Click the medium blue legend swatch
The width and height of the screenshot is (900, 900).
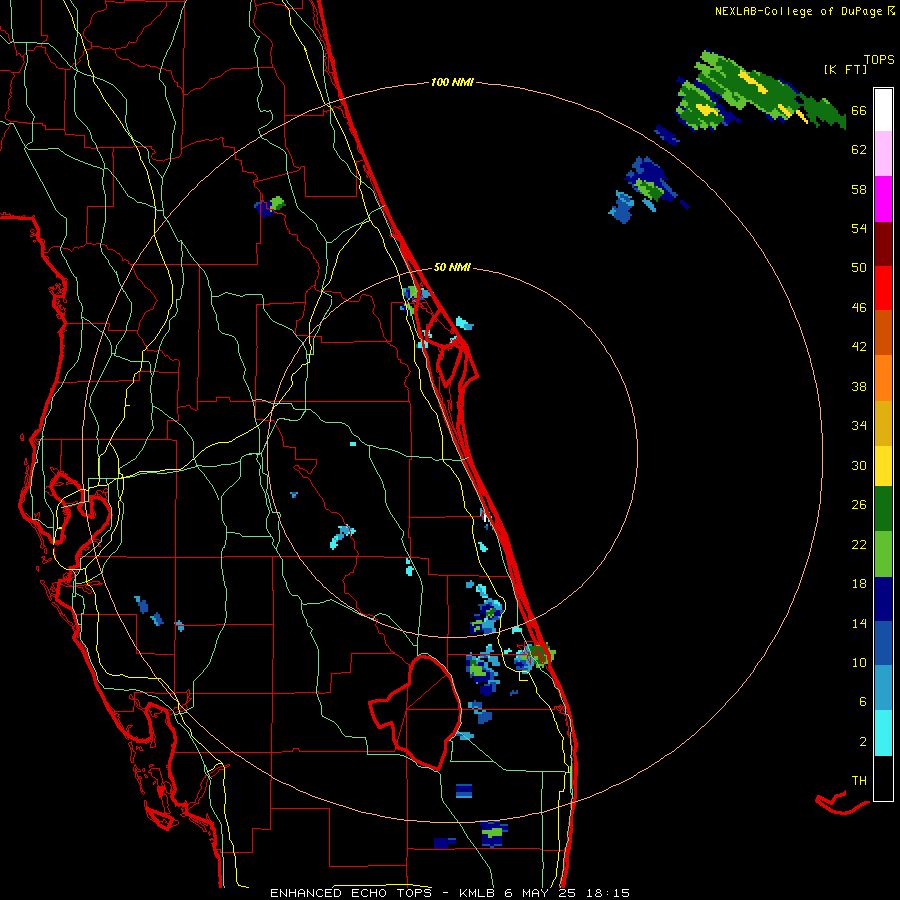tap(883, 643)
